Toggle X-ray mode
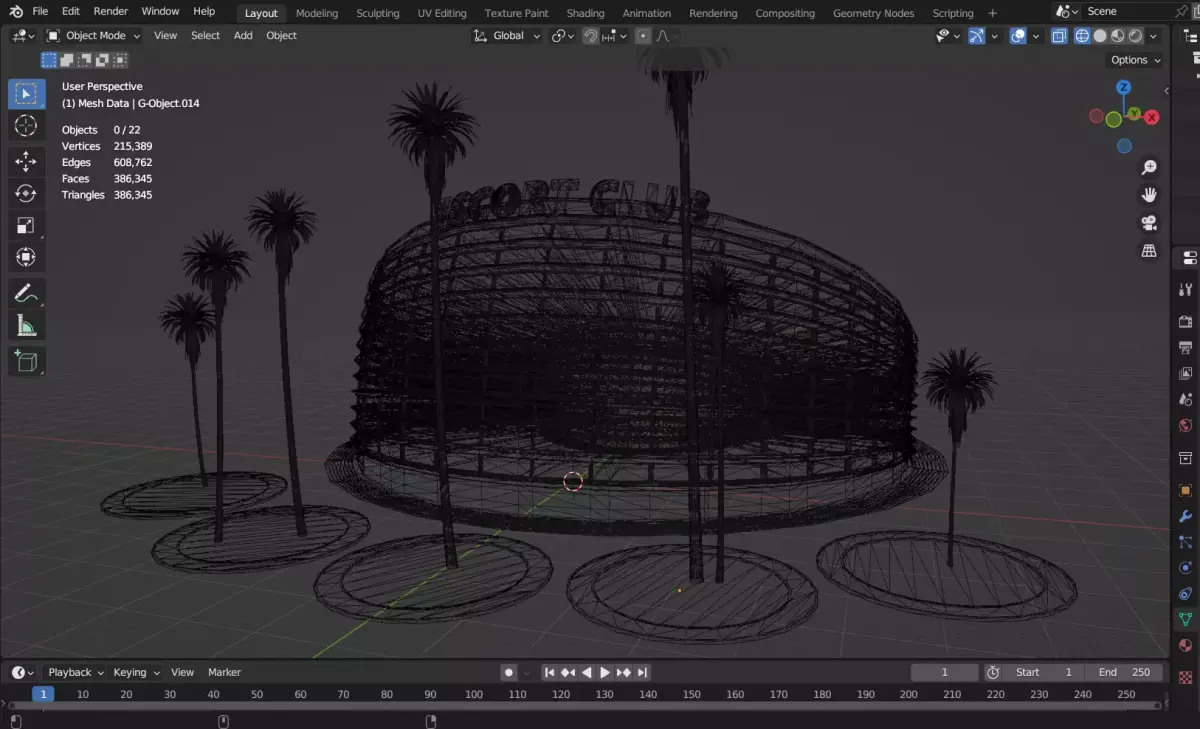 (1059, 36)
